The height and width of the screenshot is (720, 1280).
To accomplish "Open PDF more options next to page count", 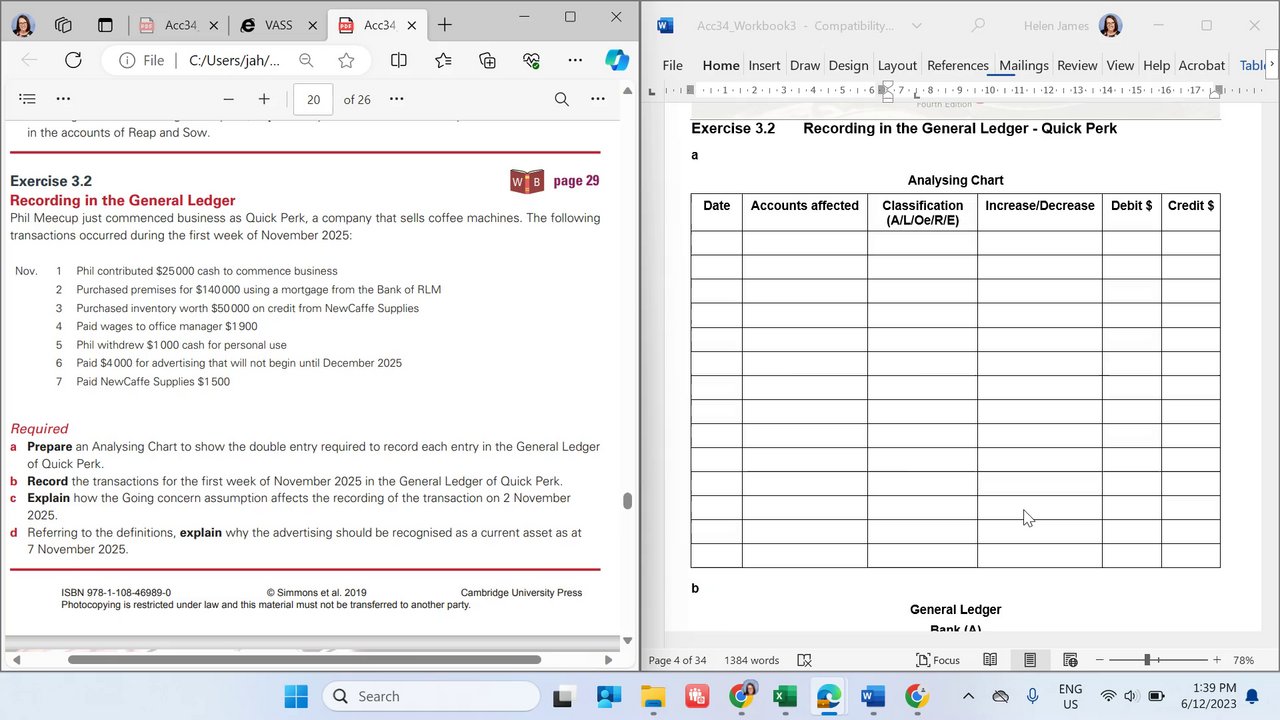I will point(397,99).
